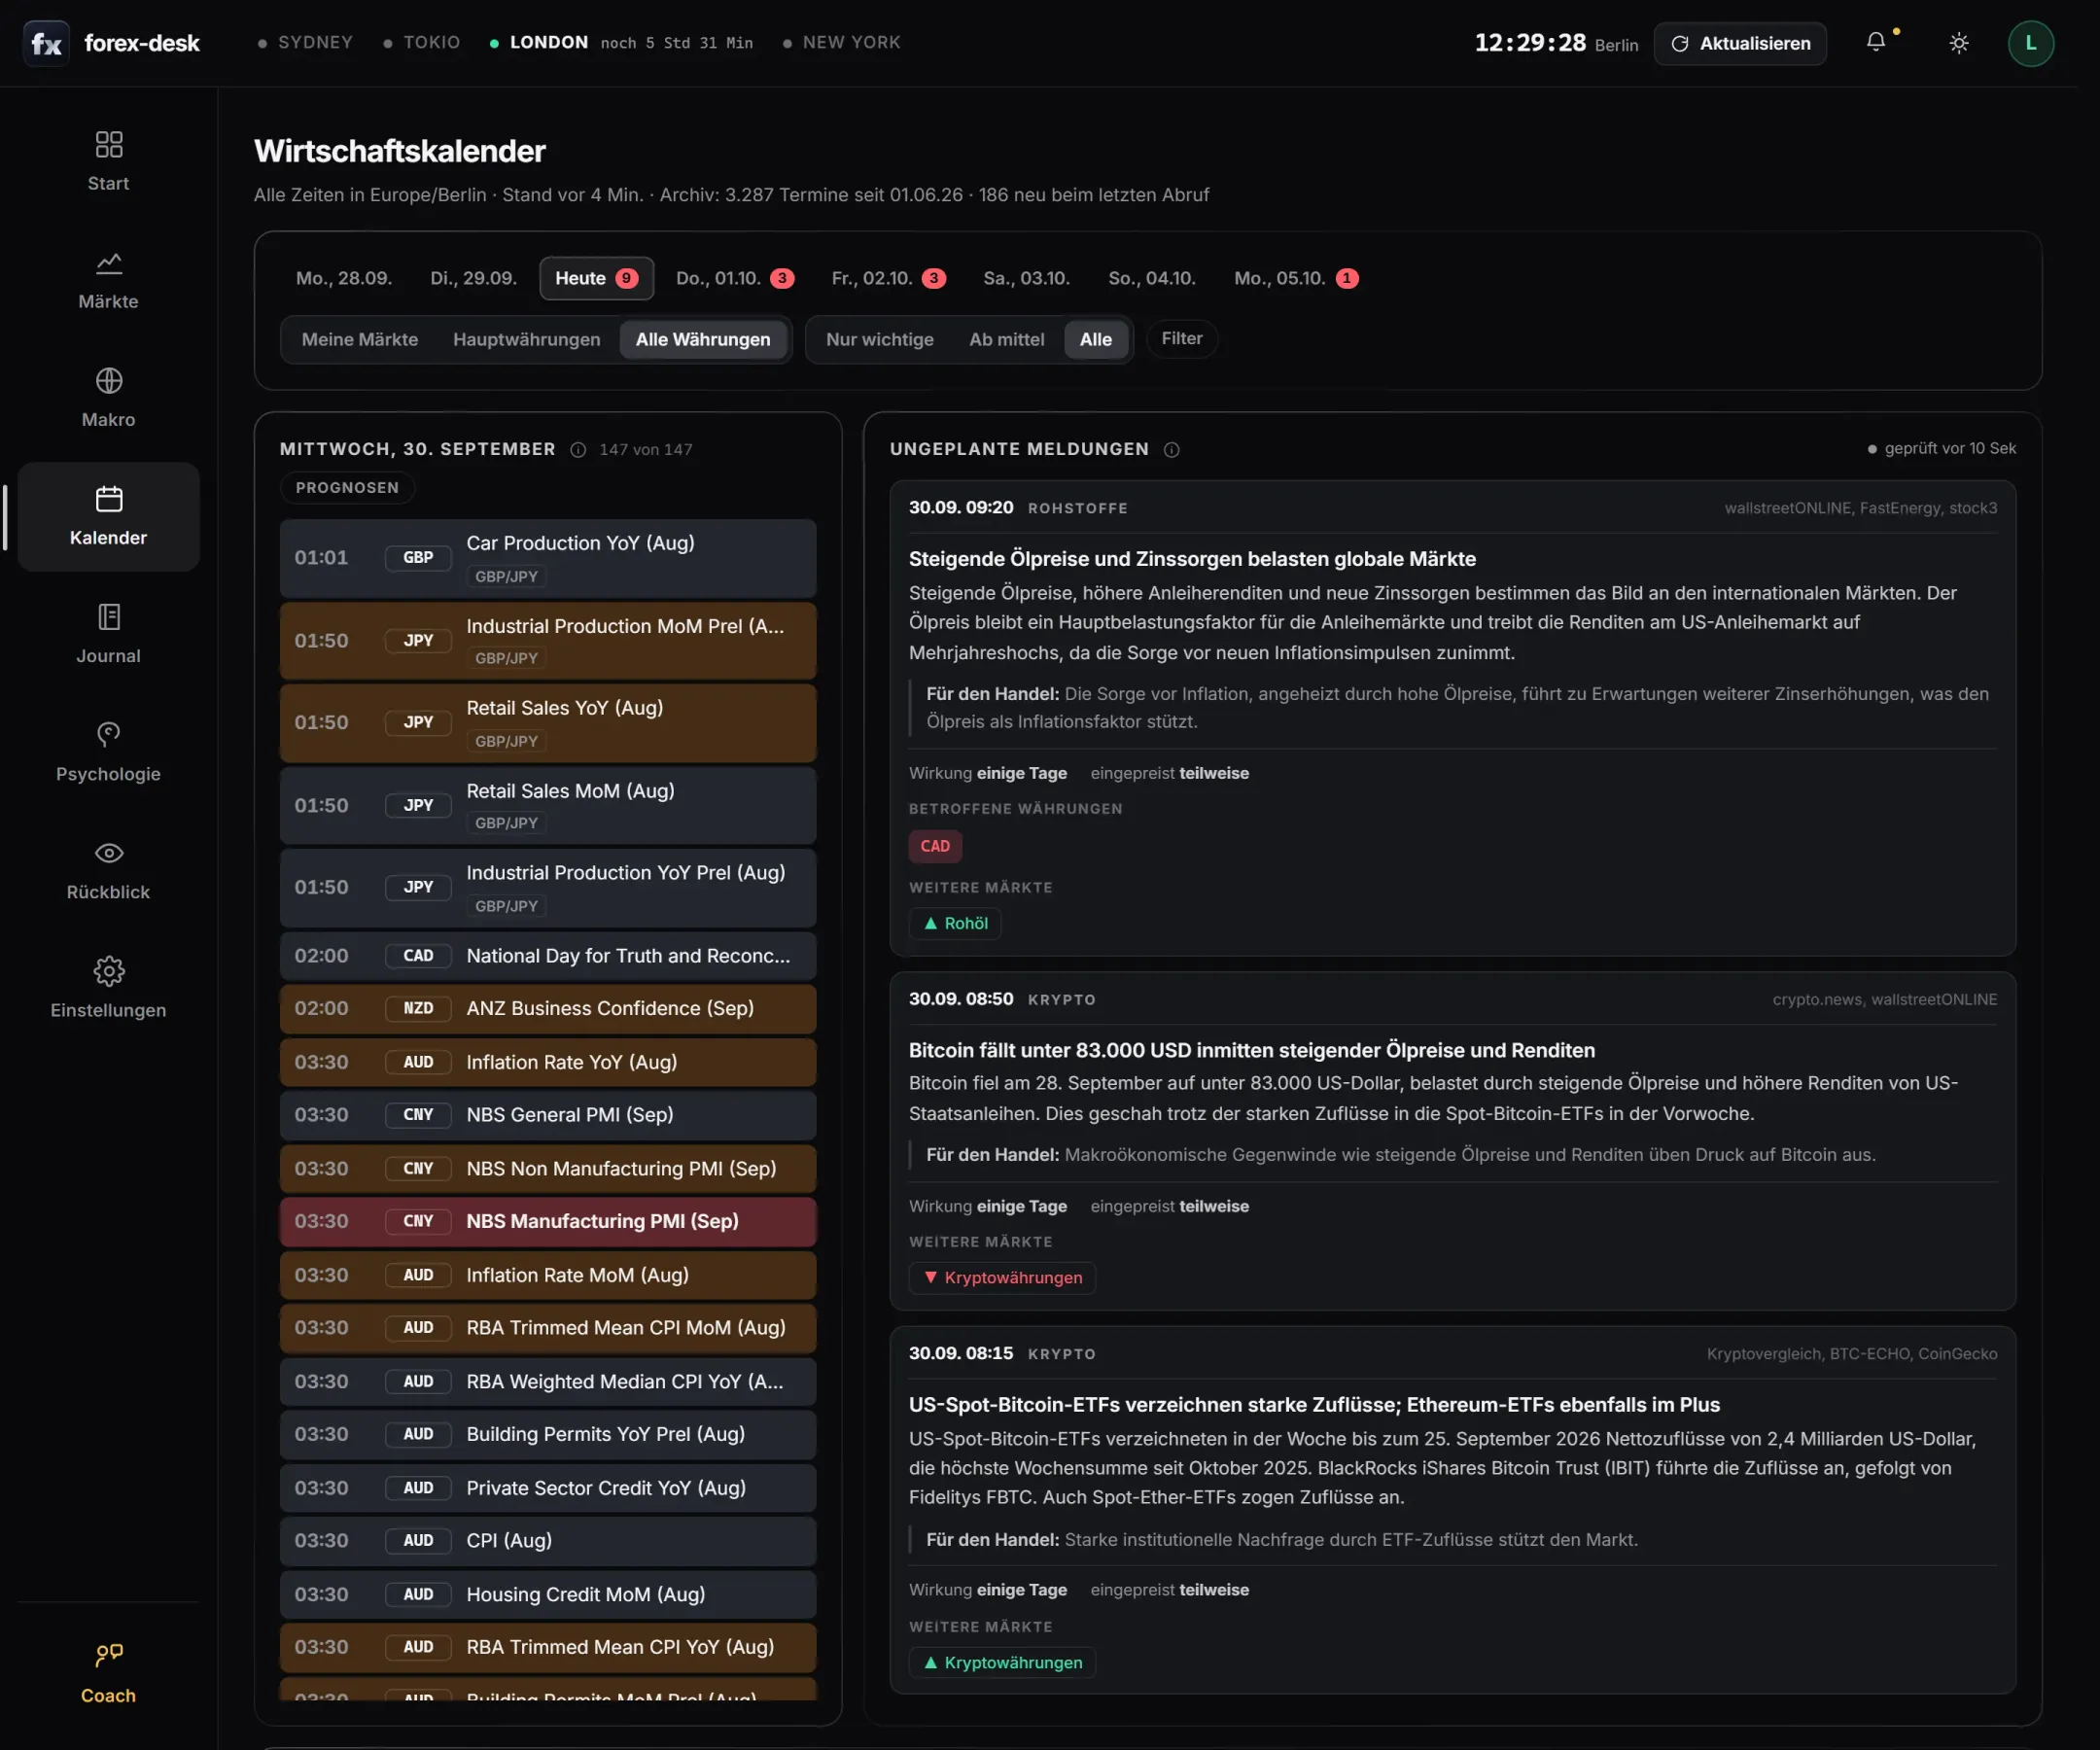
Task: Open the Makro globe section
Action: pos(108,398)
